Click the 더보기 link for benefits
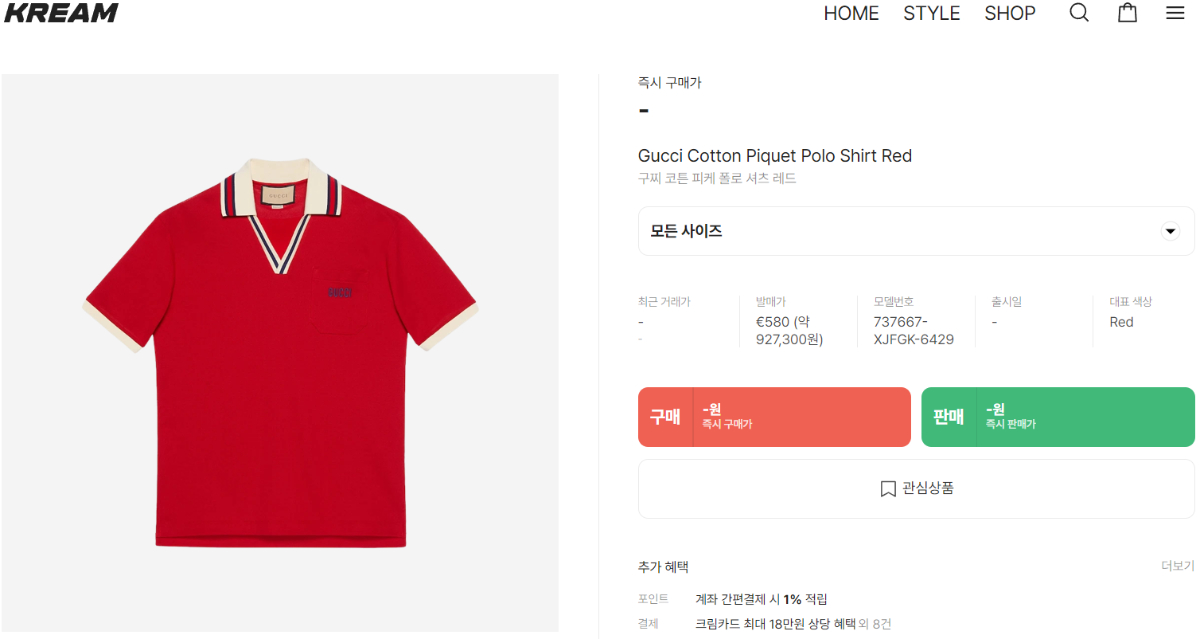This screenshot has height=639, width=1200. pyautogui.click(x=1177, y=566)
